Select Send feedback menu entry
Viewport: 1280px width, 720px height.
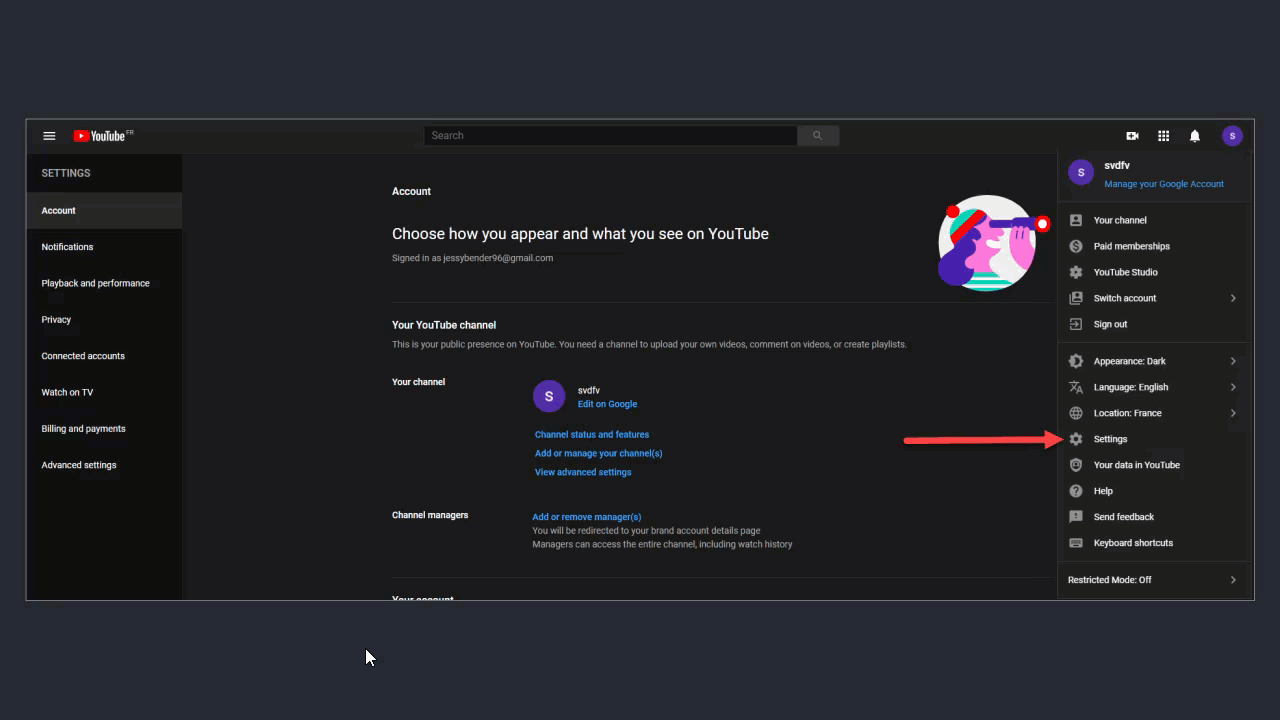(x=1155, y=517)
